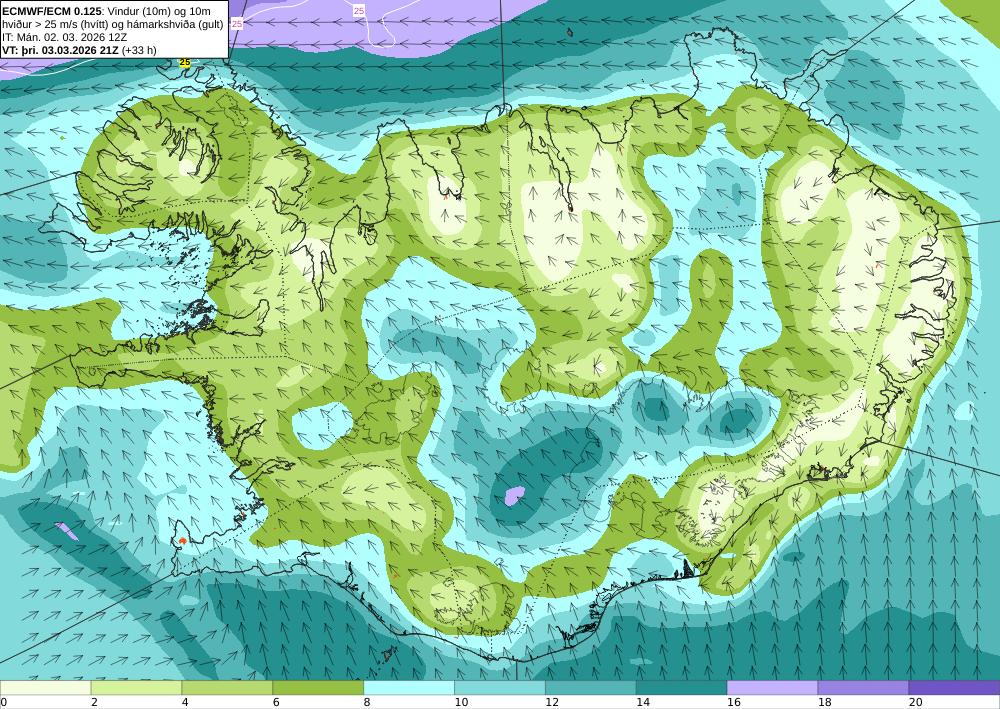Click the 14–16 m/s dark teal legend swatch

[681, 687]
